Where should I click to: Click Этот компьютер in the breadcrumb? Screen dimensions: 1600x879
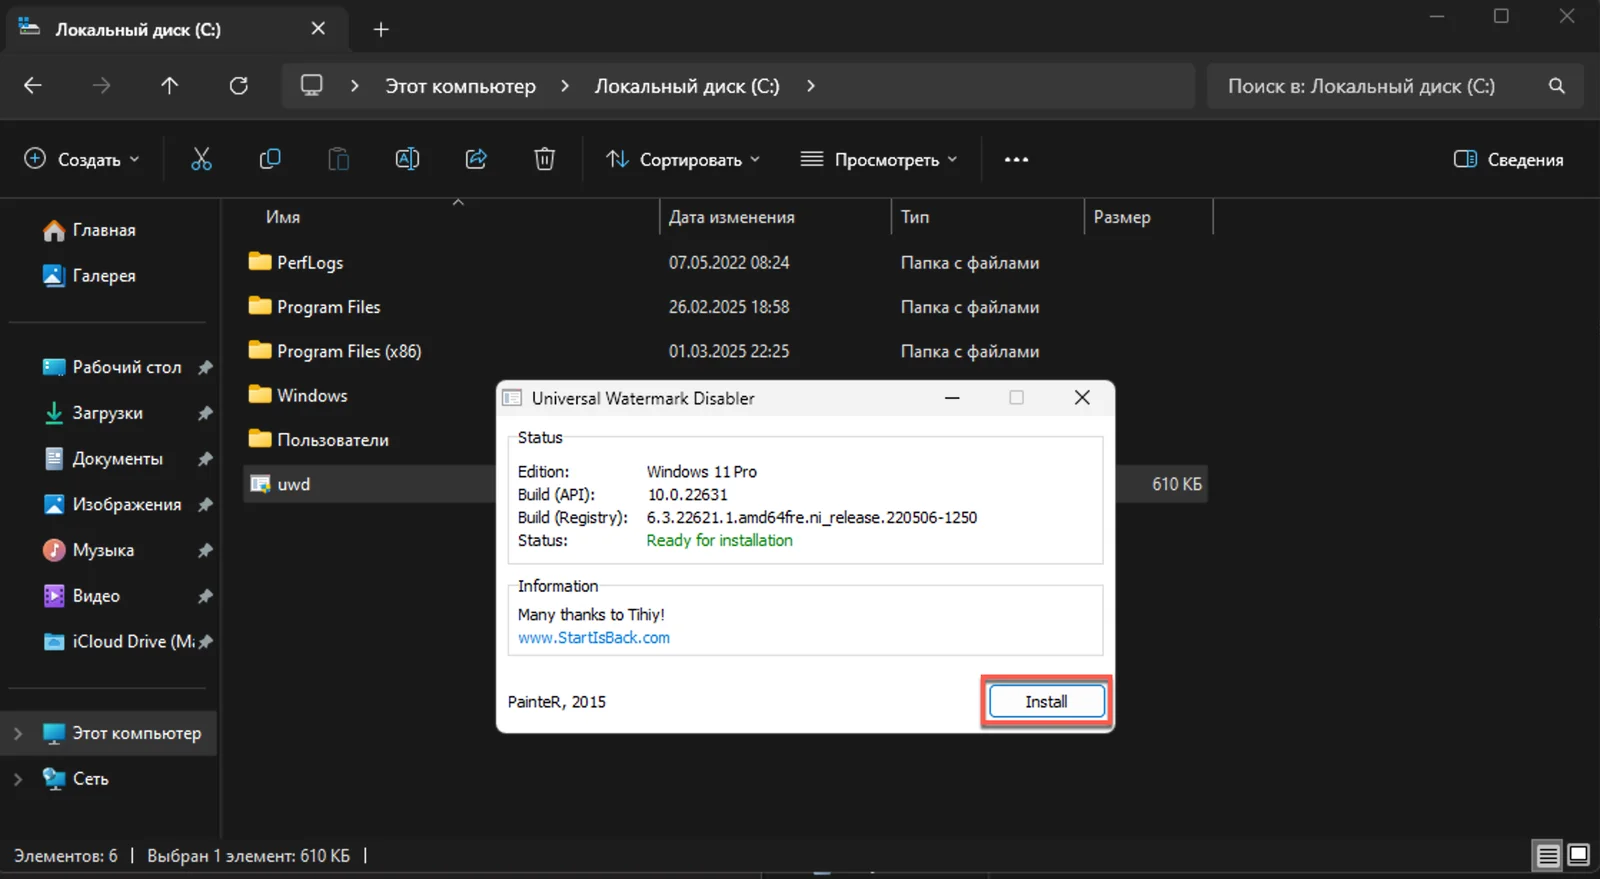[x=461, y=86]
